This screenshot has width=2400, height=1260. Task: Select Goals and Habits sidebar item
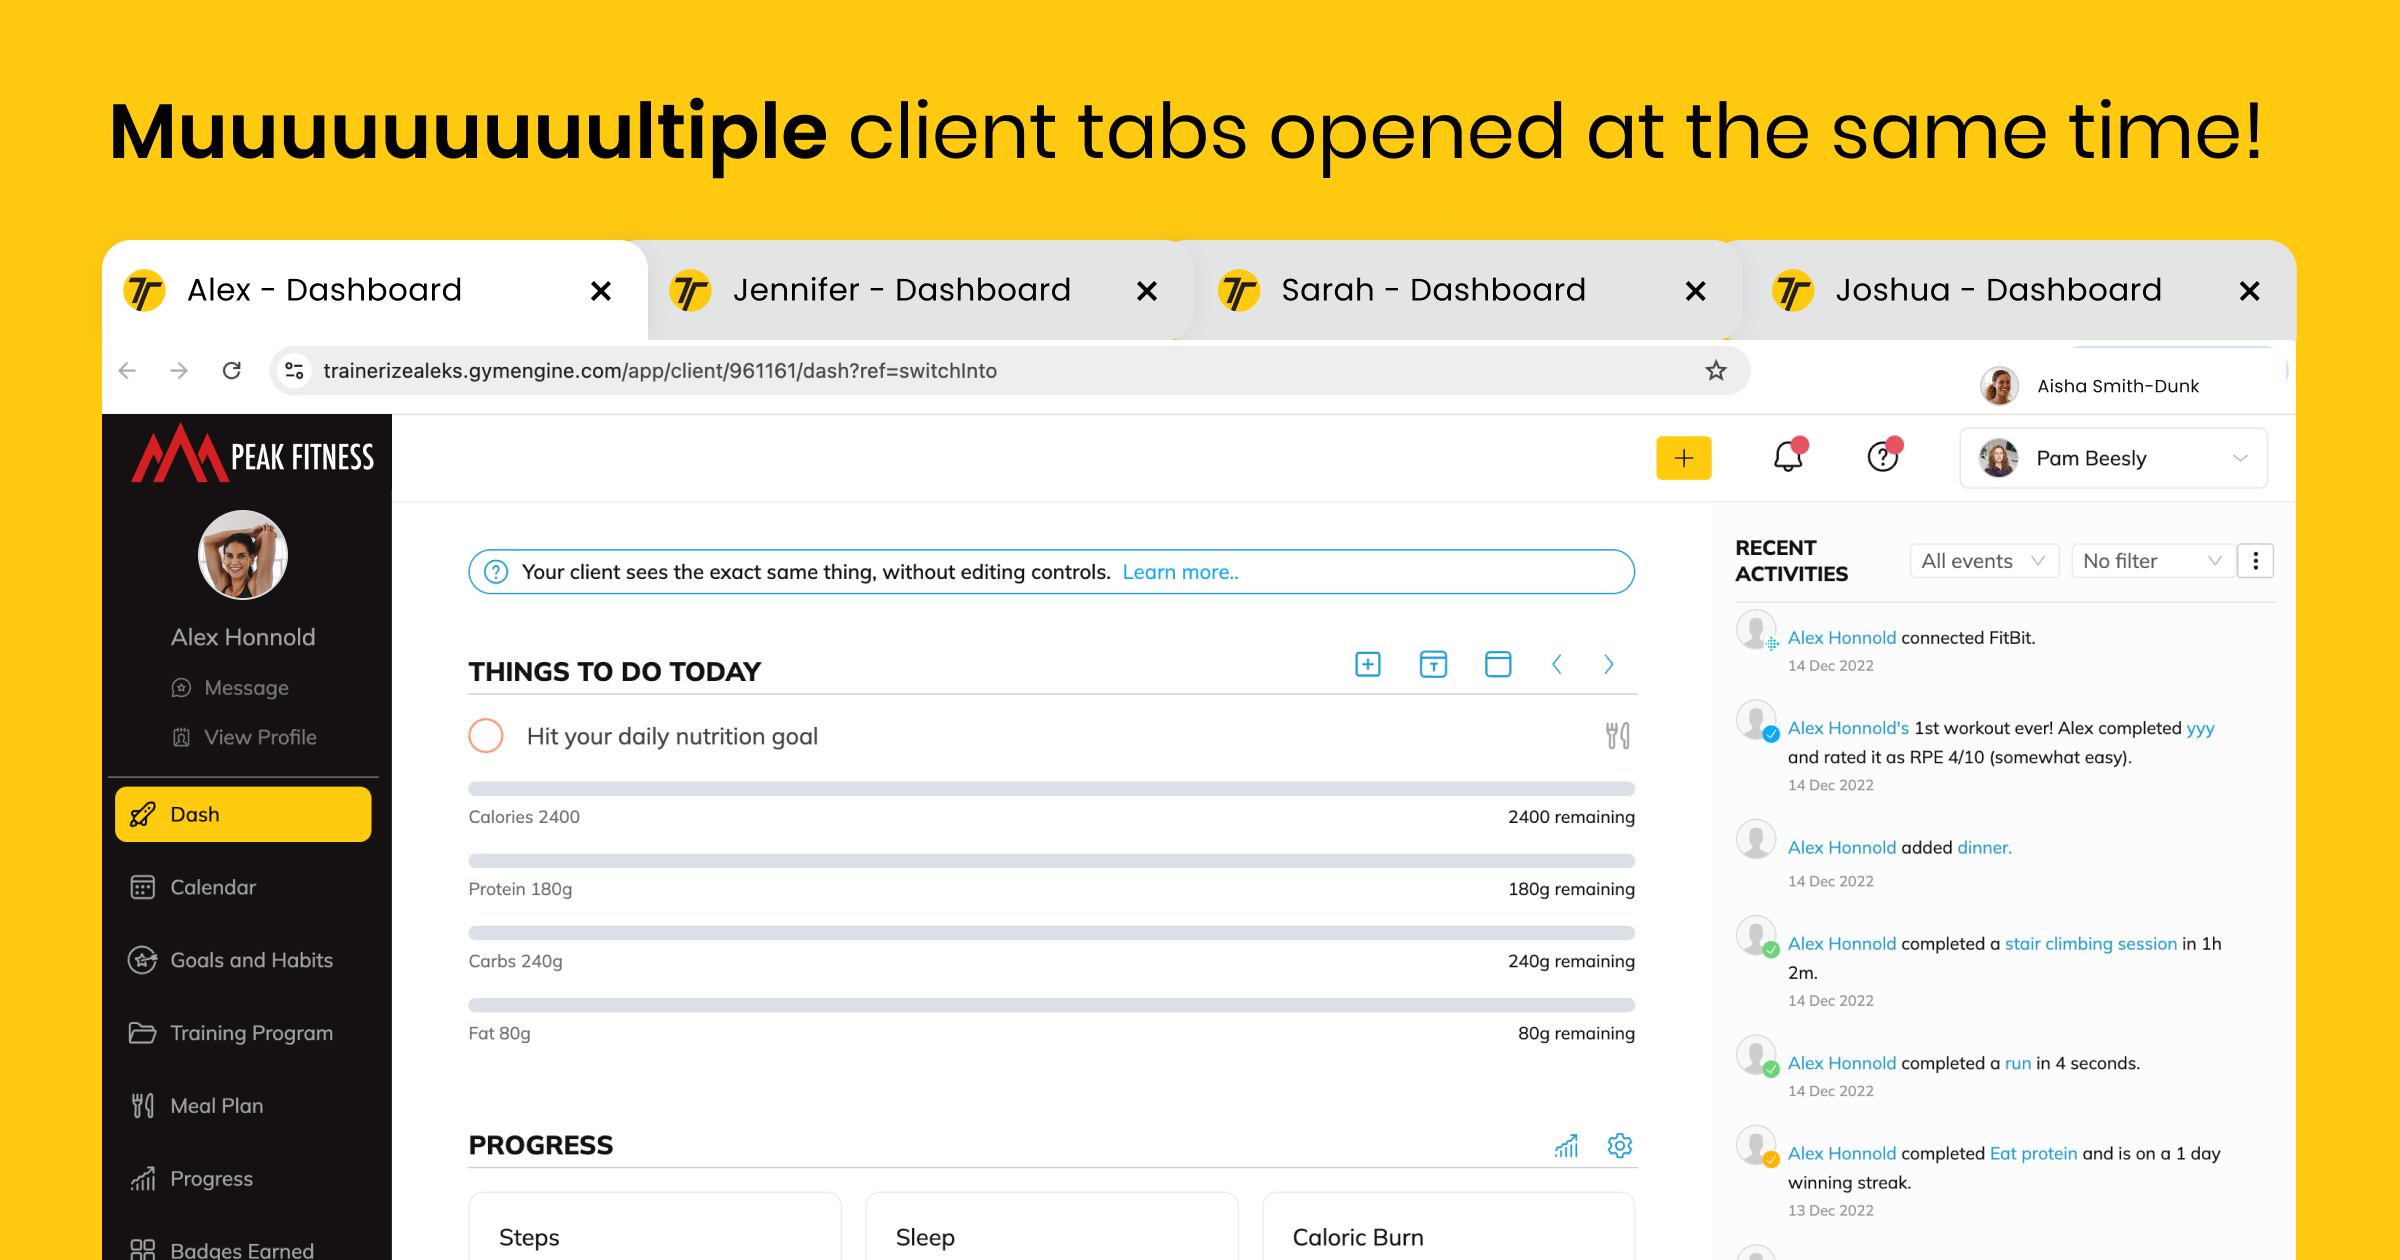[x=251, y=960]
